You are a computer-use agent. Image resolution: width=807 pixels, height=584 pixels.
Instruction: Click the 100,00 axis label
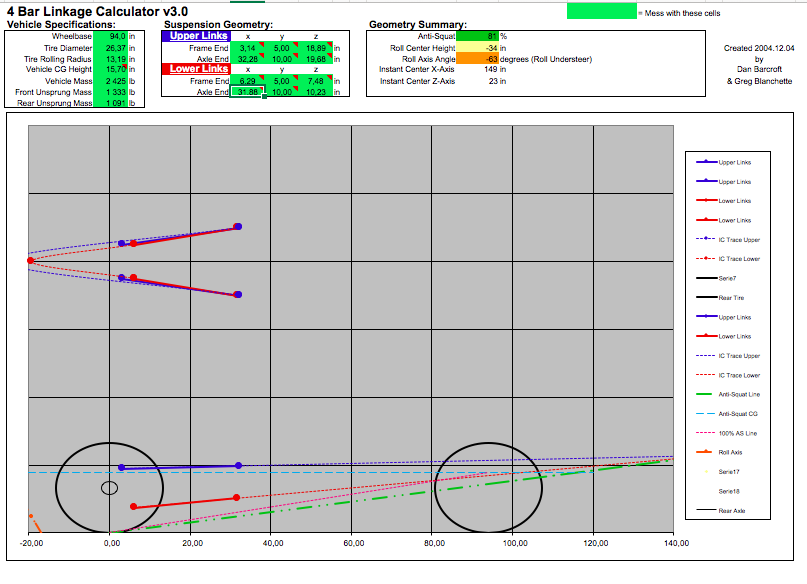pos(515,543)
